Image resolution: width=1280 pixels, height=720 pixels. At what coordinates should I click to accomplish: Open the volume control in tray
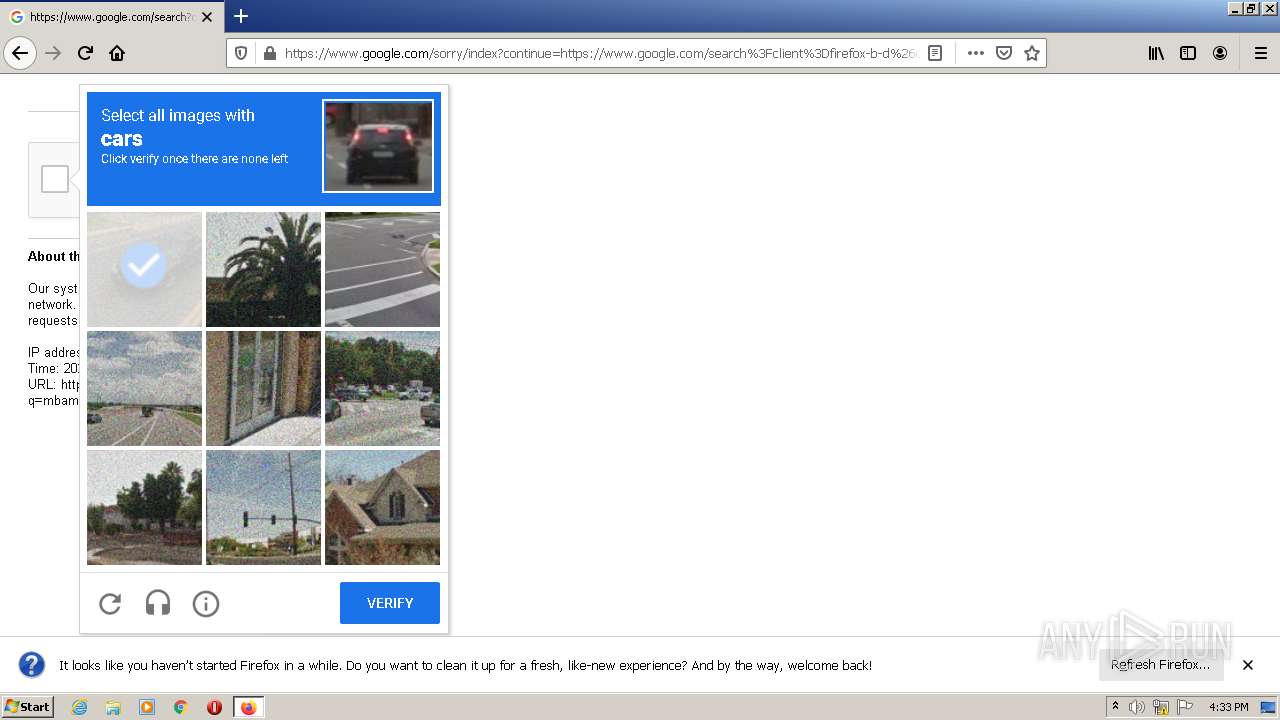click(1137, 707)
